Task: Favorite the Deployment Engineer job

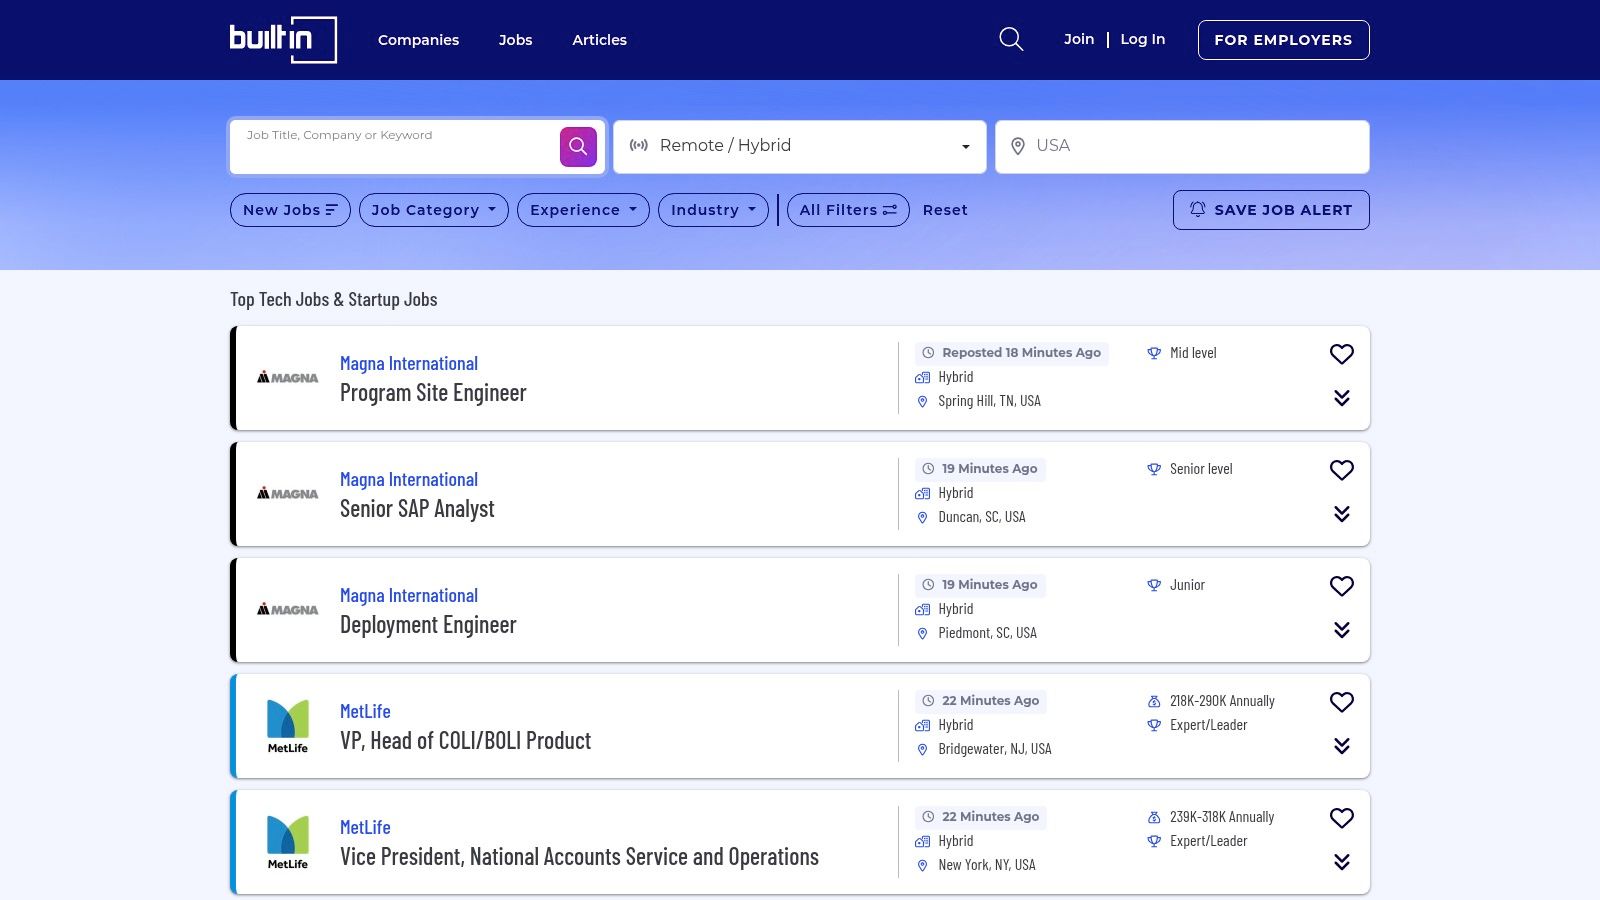Action: pyautogui.click(x=1342, y=586)
